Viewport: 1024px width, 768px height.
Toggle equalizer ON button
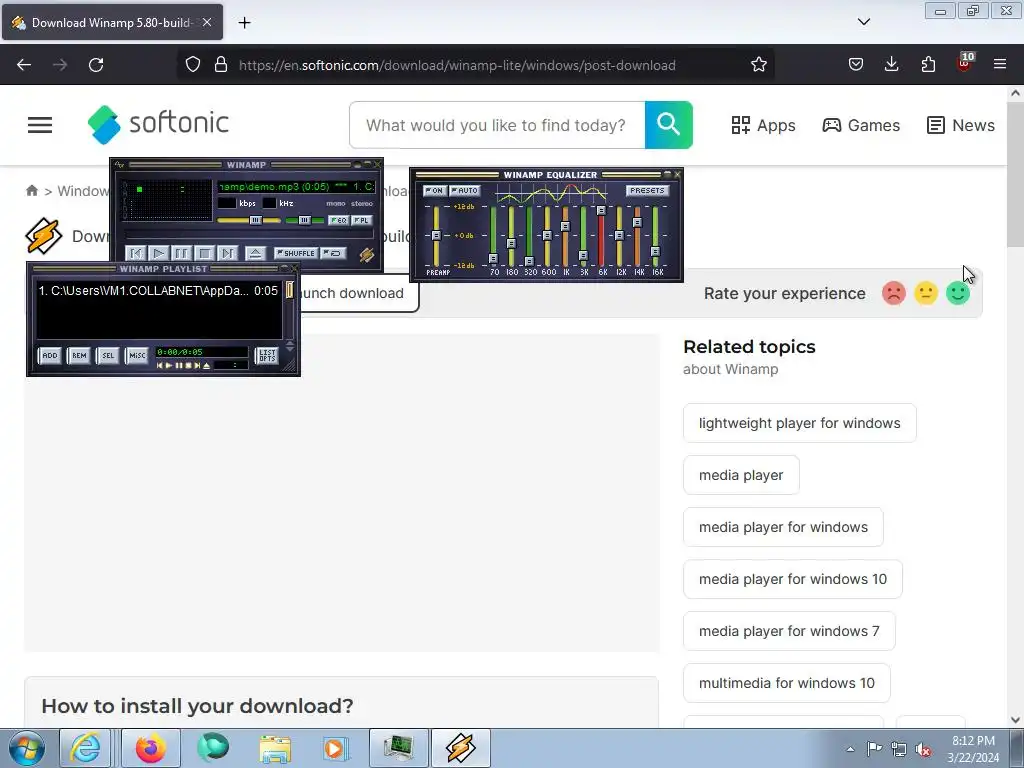[434, 191]
